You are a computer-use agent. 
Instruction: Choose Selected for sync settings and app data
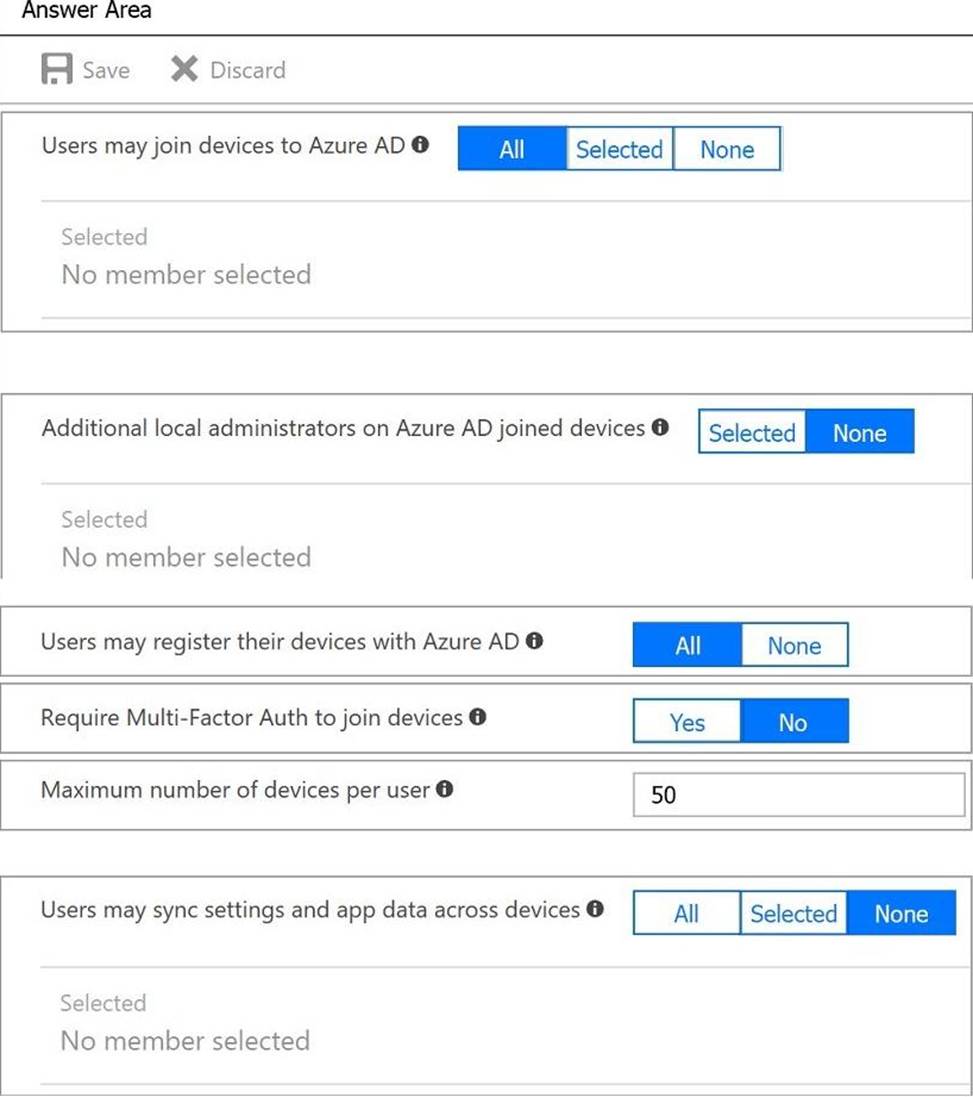[x=793, y=914]
